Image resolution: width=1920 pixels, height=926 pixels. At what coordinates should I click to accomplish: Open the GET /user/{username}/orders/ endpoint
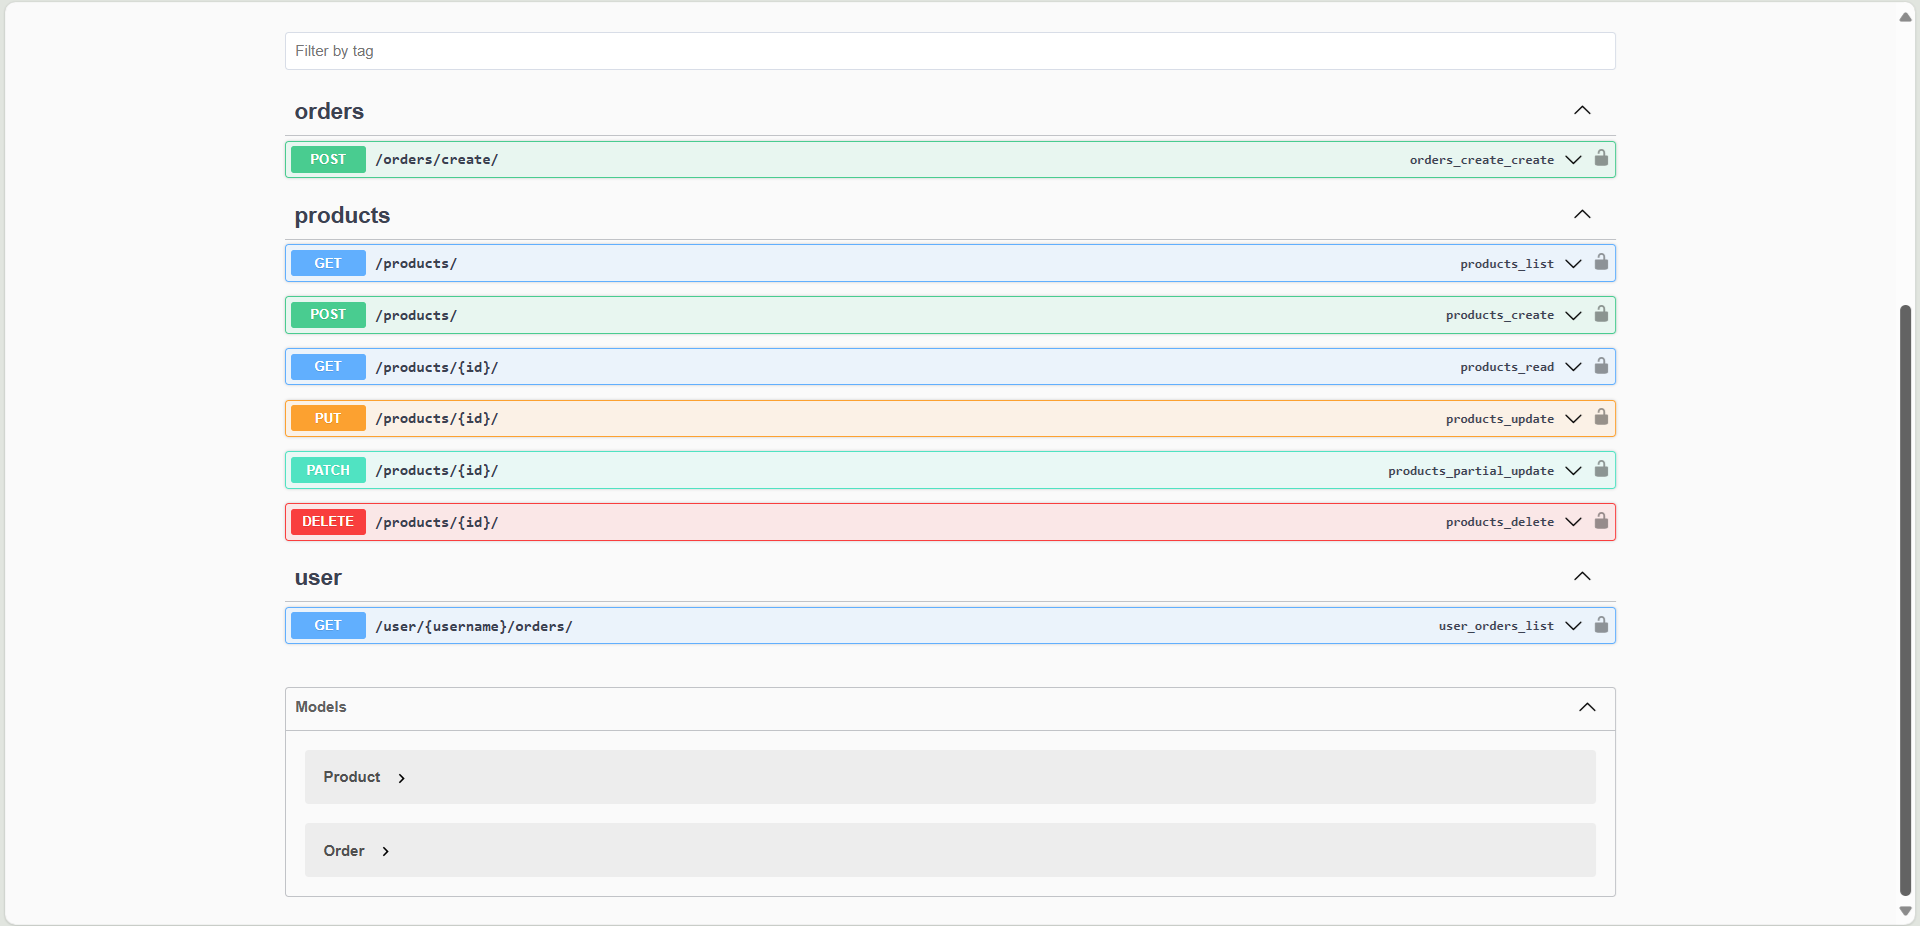[x=950, y=626]
